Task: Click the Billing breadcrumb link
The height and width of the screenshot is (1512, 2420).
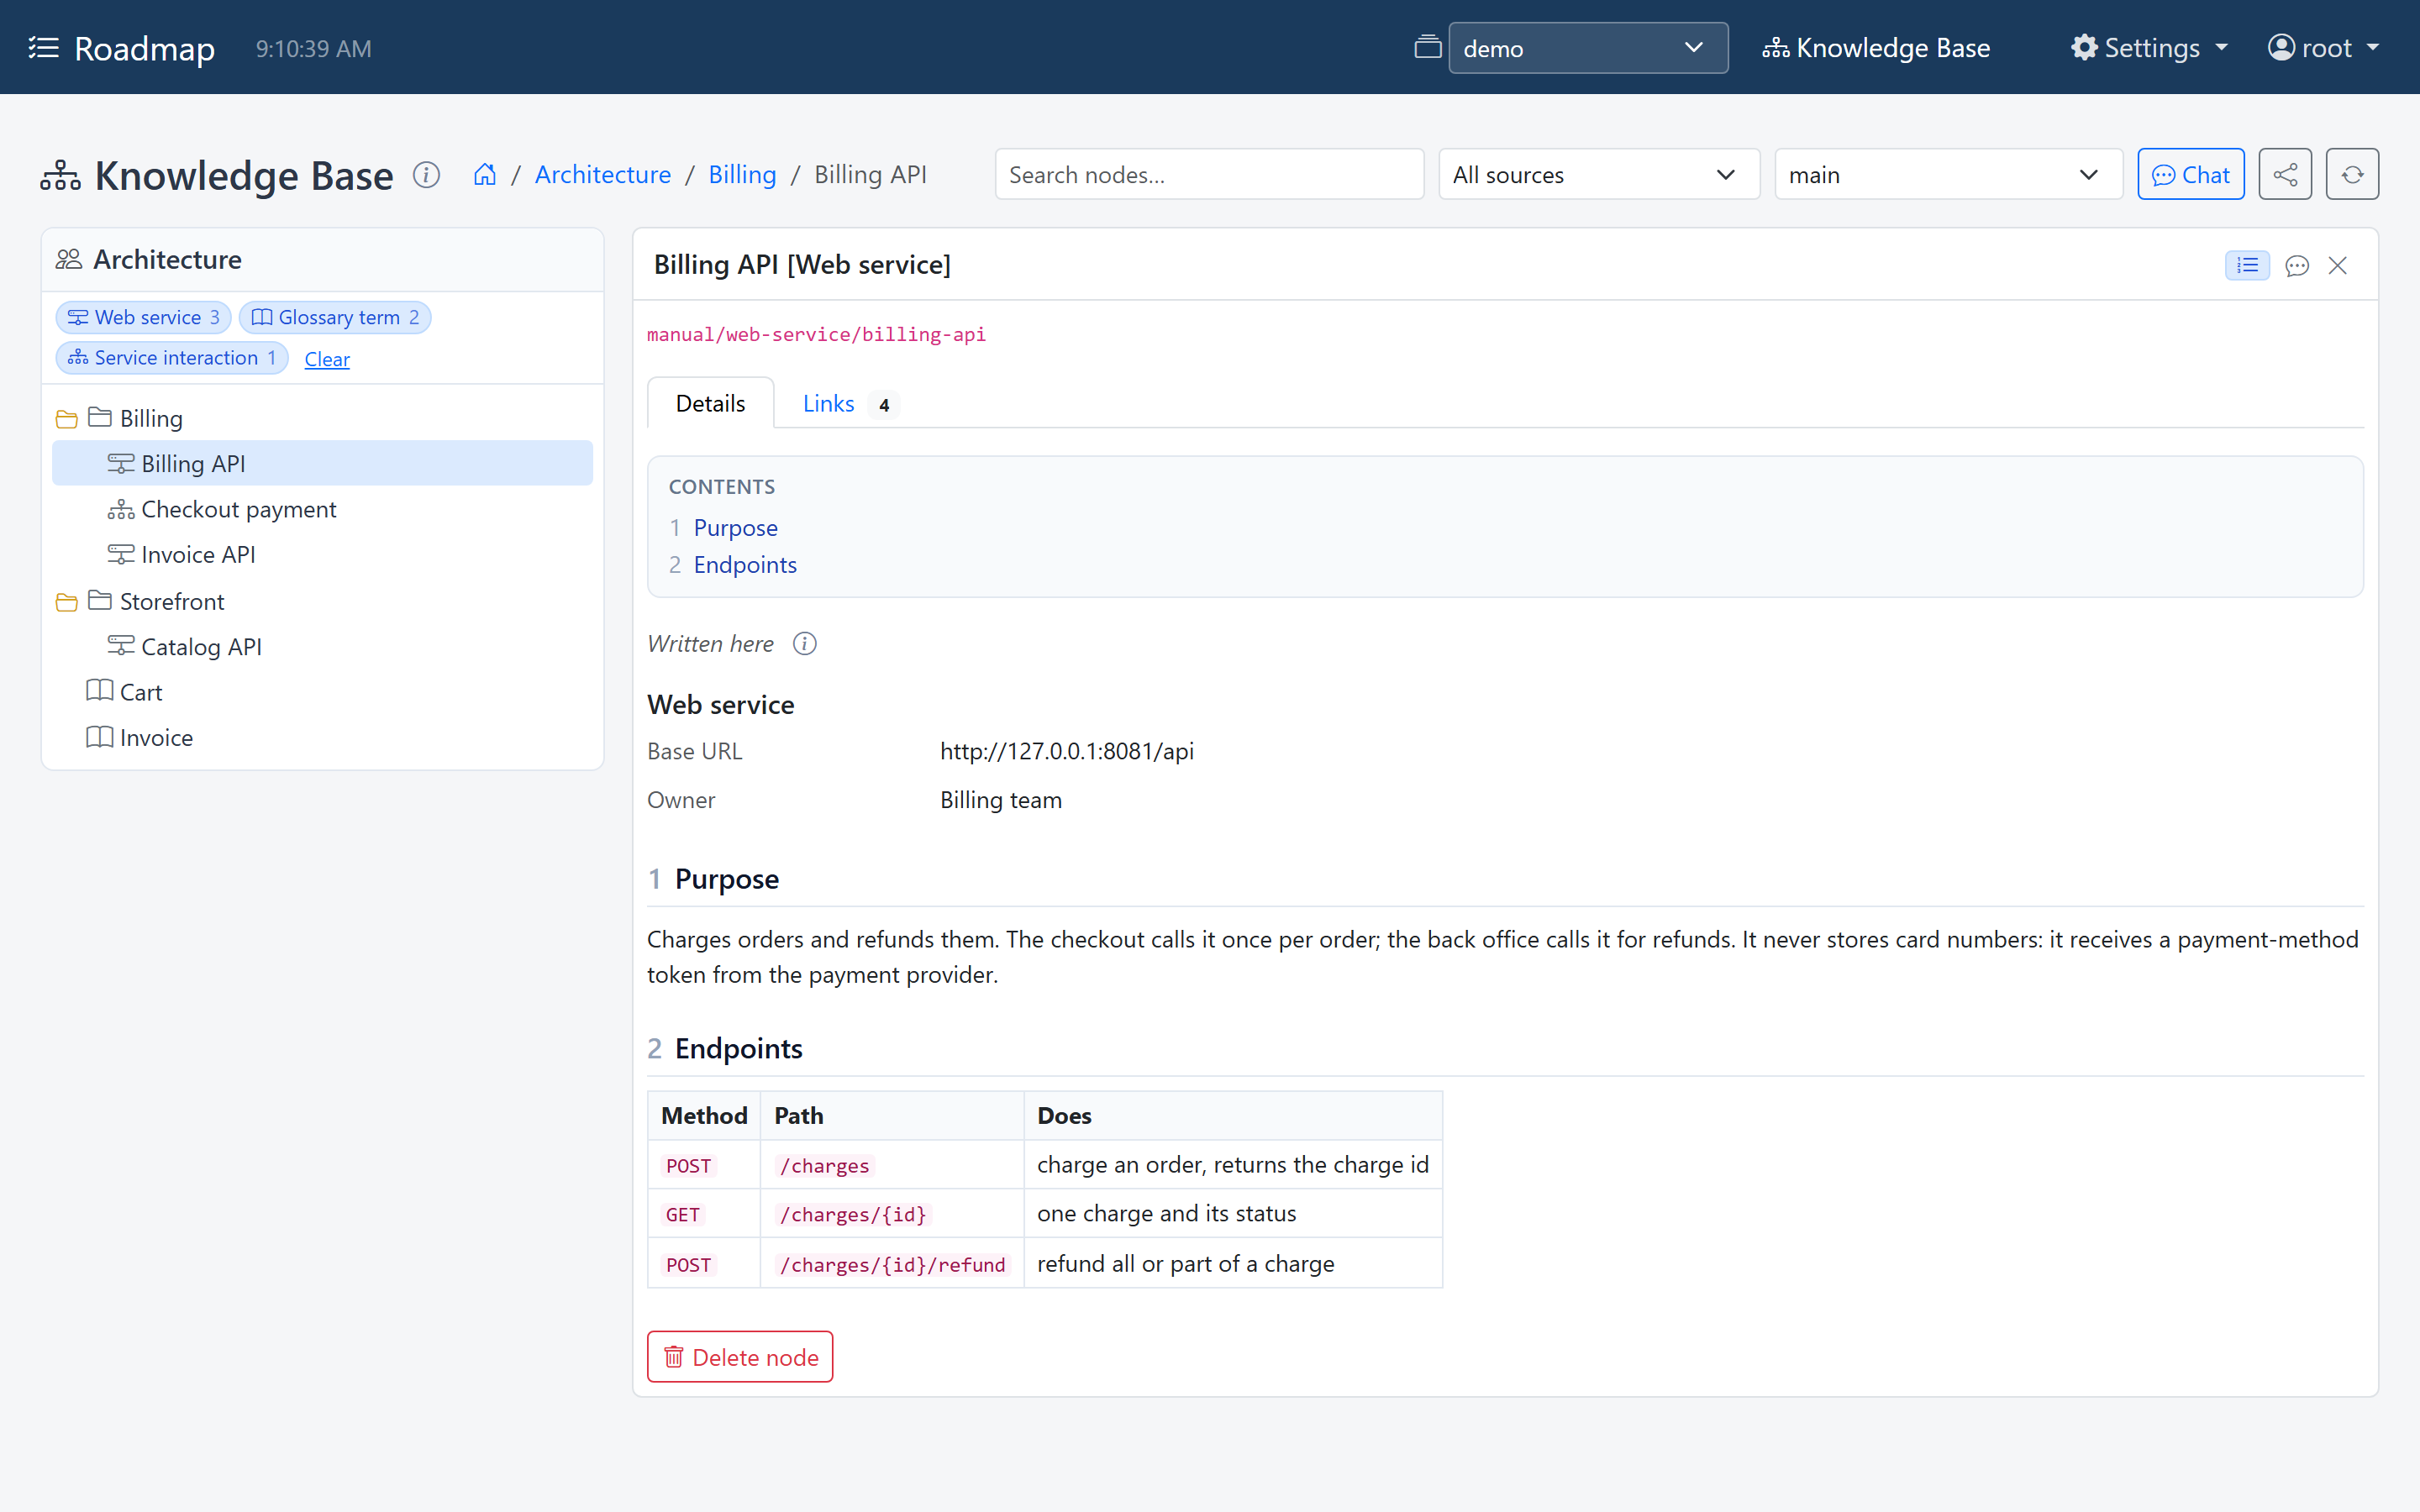Action: click(742, 175)
